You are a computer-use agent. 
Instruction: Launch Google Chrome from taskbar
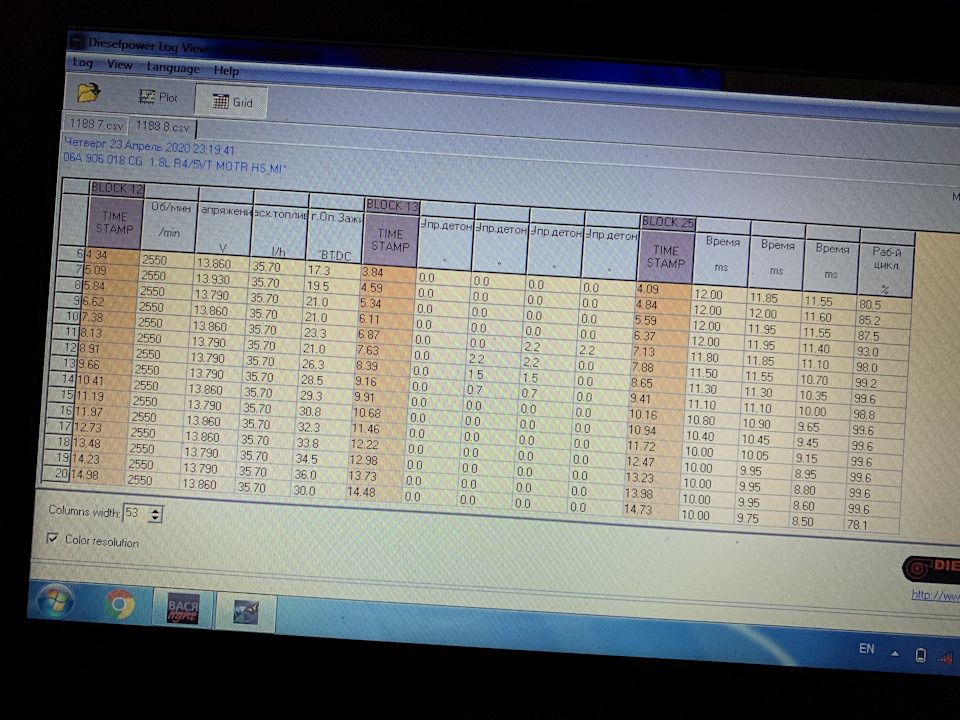click(119, 604)
